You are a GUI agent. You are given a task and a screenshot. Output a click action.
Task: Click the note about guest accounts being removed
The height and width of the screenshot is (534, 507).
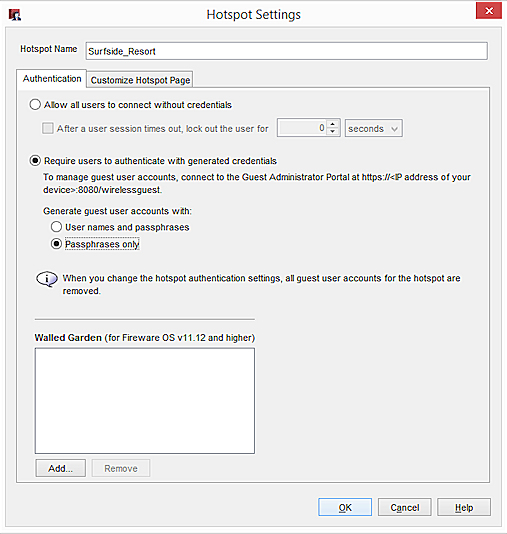point(261,284)
